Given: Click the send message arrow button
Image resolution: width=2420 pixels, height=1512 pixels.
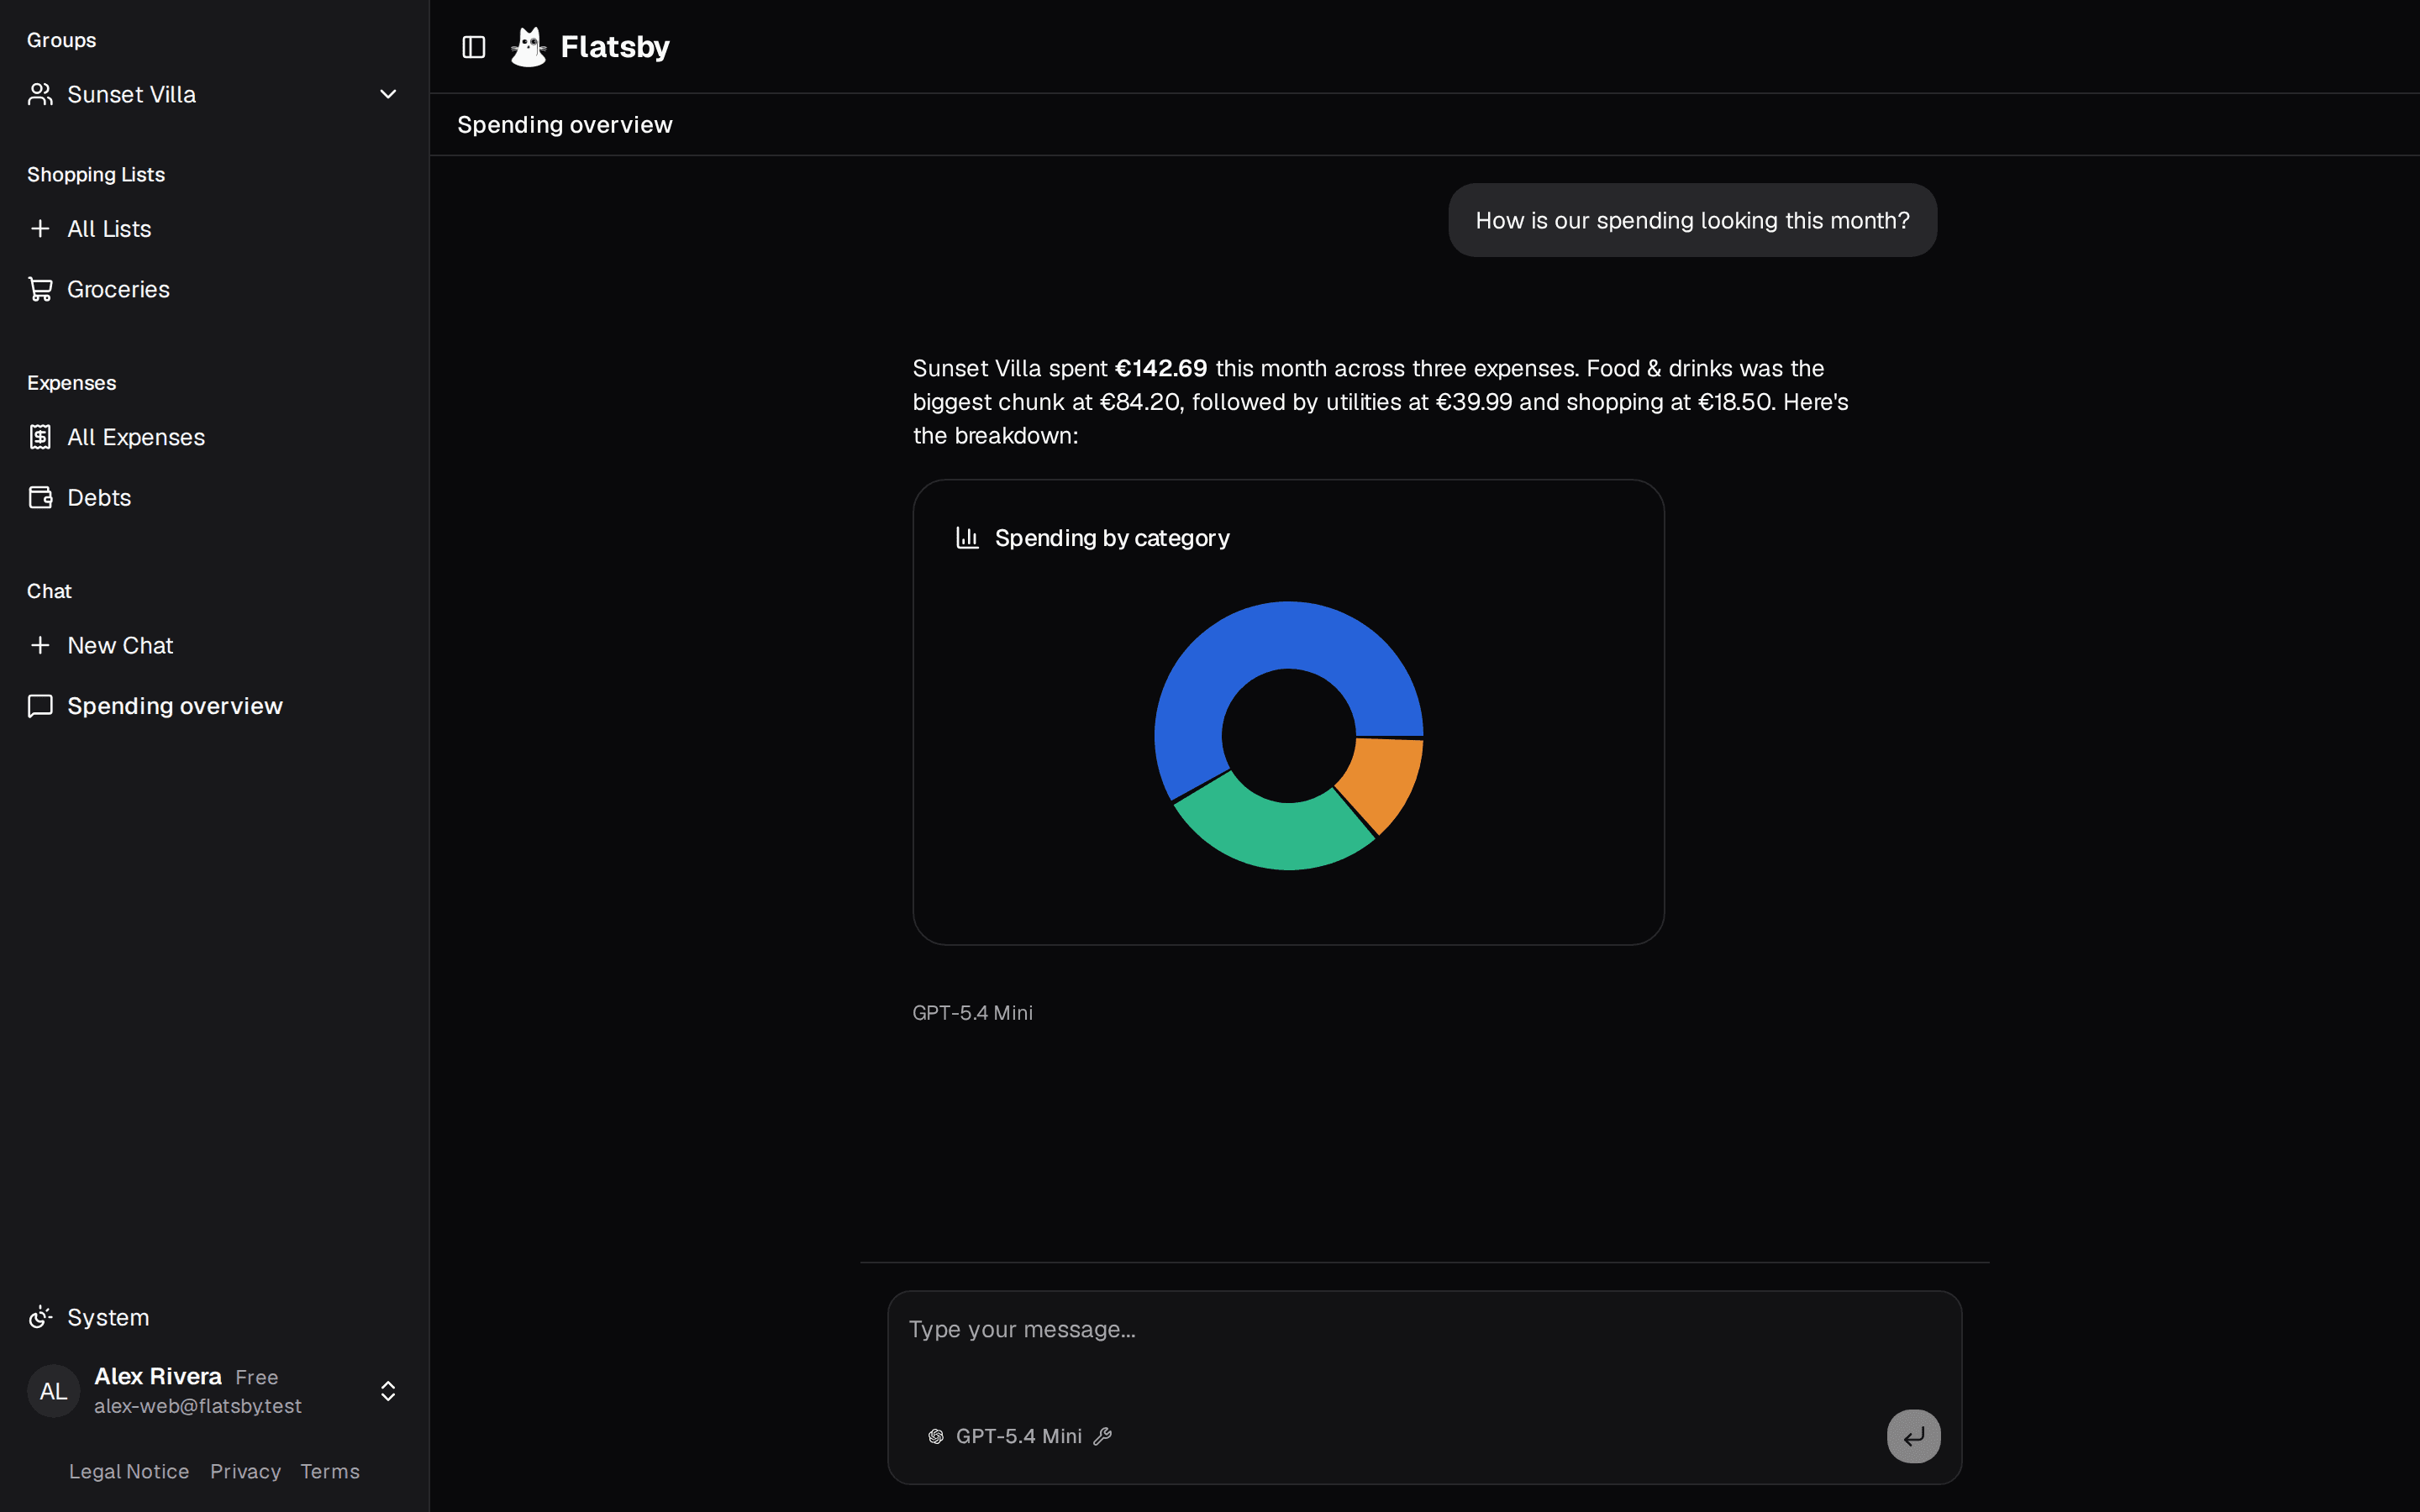Looking at the screenshot, I should 1913,1436.
